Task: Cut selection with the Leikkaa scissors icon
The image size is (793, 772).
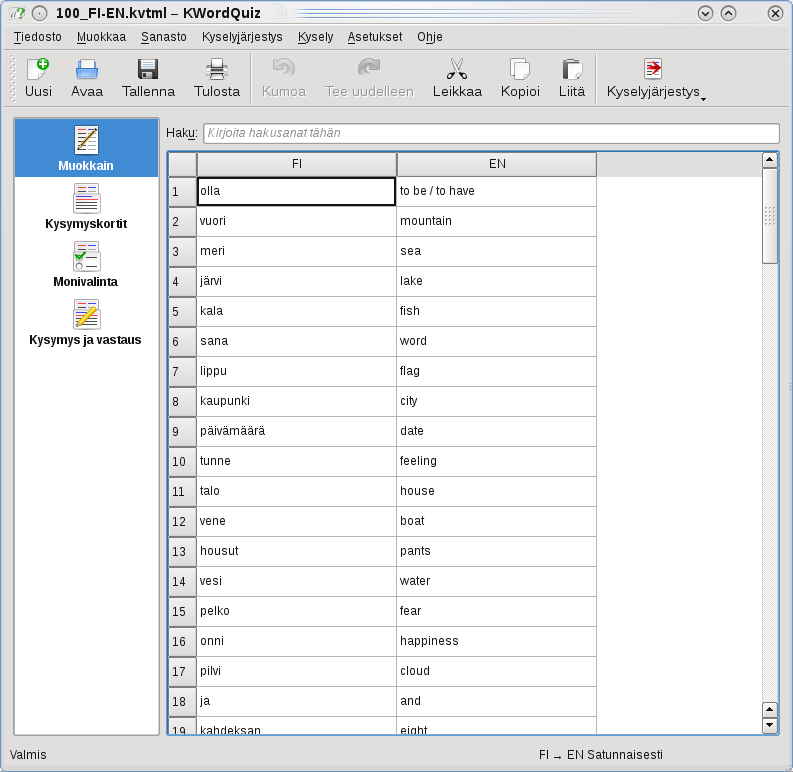Action: click(x=457, y=69)
